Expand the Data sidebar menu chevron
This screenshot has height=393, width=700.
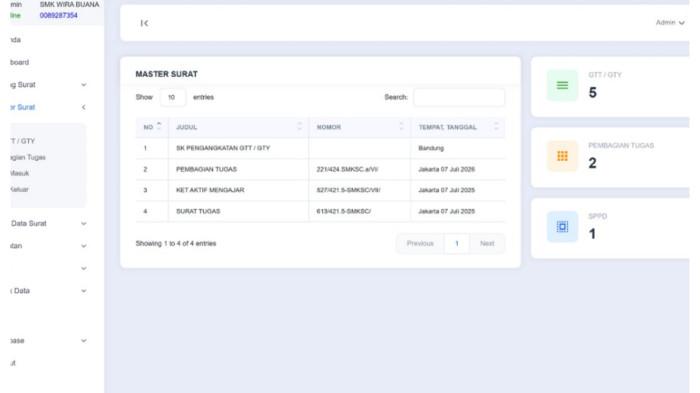[83, 291]
